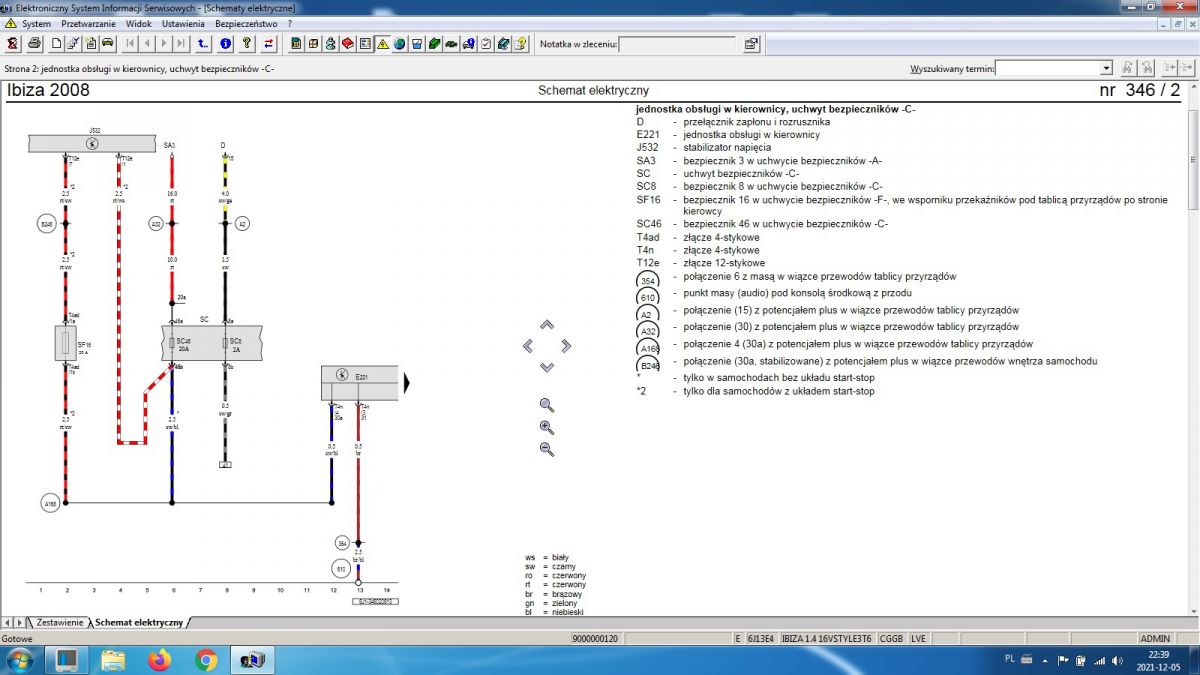Open Google Chrome from the taskbar
This screenshot has height=675, width=1200.
(x=206, y=660)
